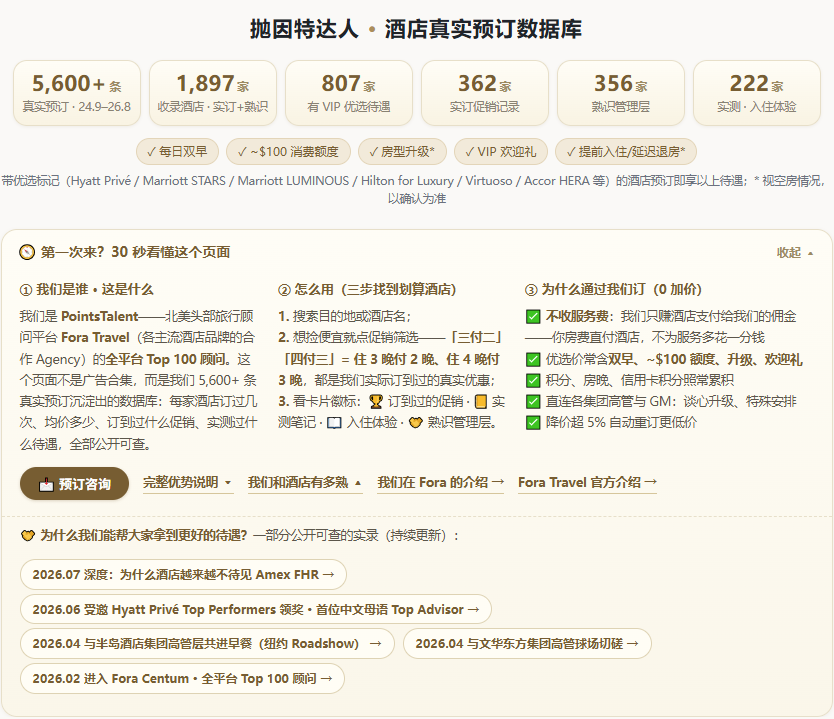Click the 提前入住/延迟退房 benefit pill
Image resolution: width=834 pixels, height=719 pixels.
pos(626,152)
